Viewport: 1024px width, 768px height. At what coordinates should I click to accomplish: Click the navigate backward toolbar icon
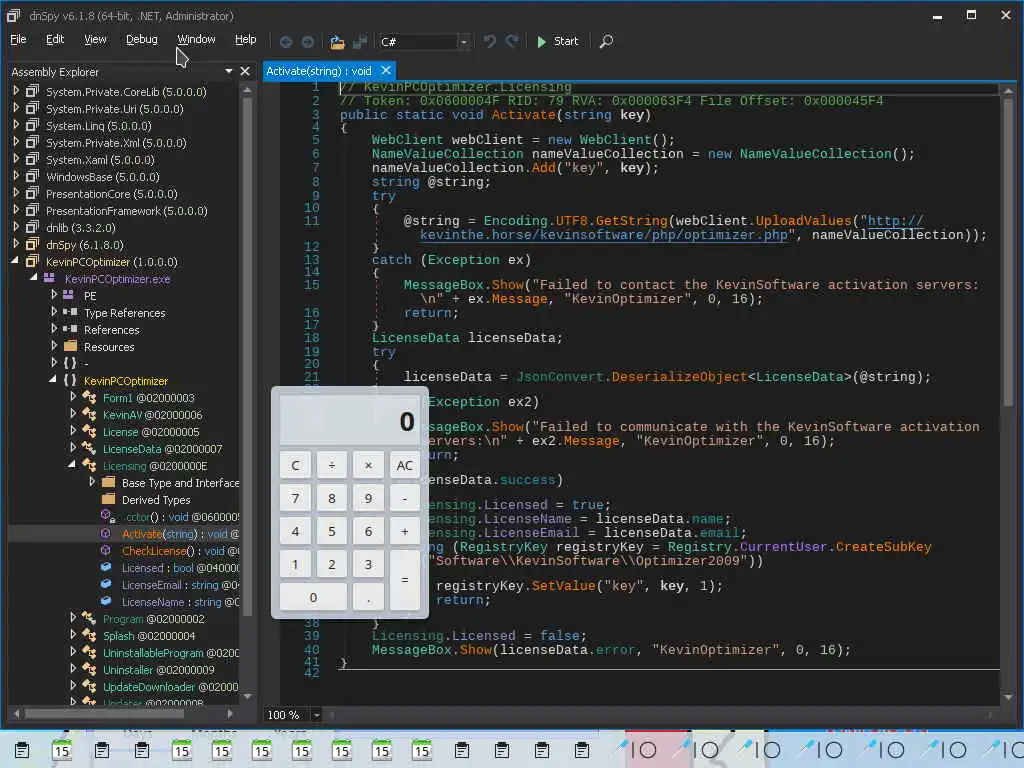(x=285, y=42)
